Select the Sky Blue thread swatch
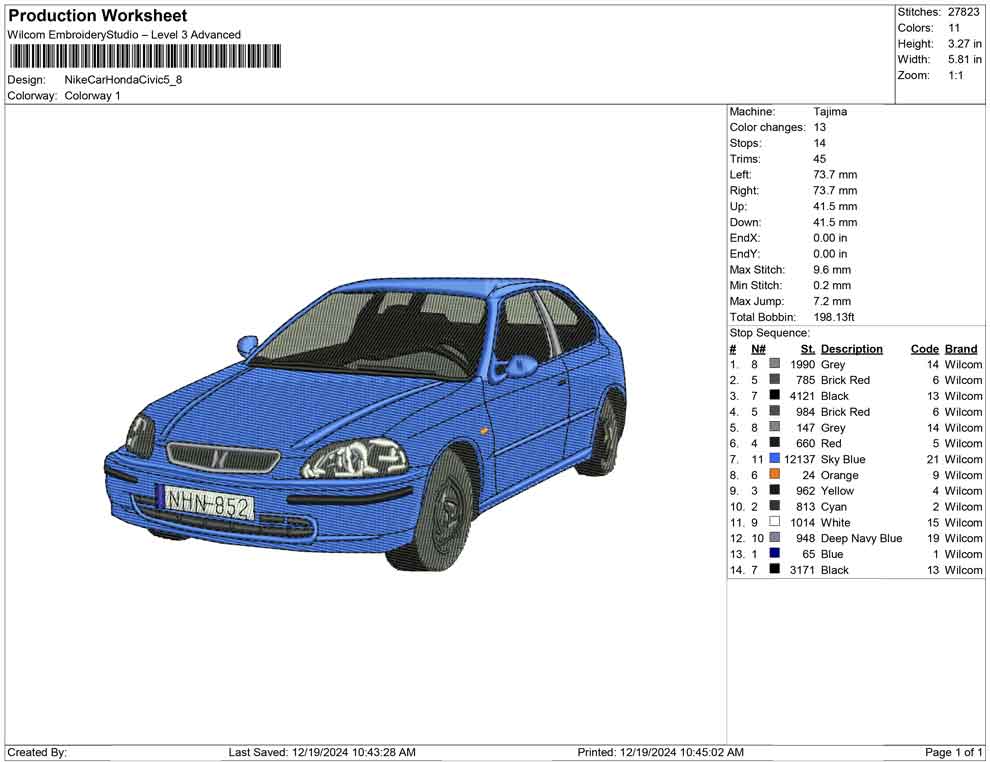Image resolution: width=990 pixels, height=762 pixels. point(773,459)
